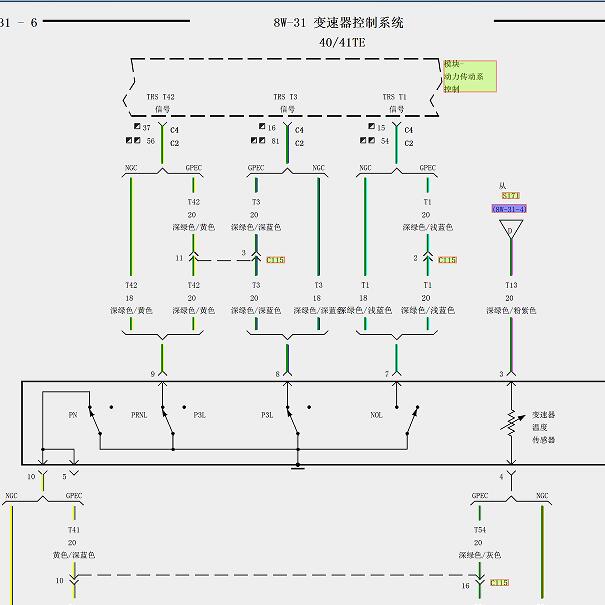Select the 40/41TE subtitle text
The width and height of the screenshot is (605, 605).
[x=342, y=42]
